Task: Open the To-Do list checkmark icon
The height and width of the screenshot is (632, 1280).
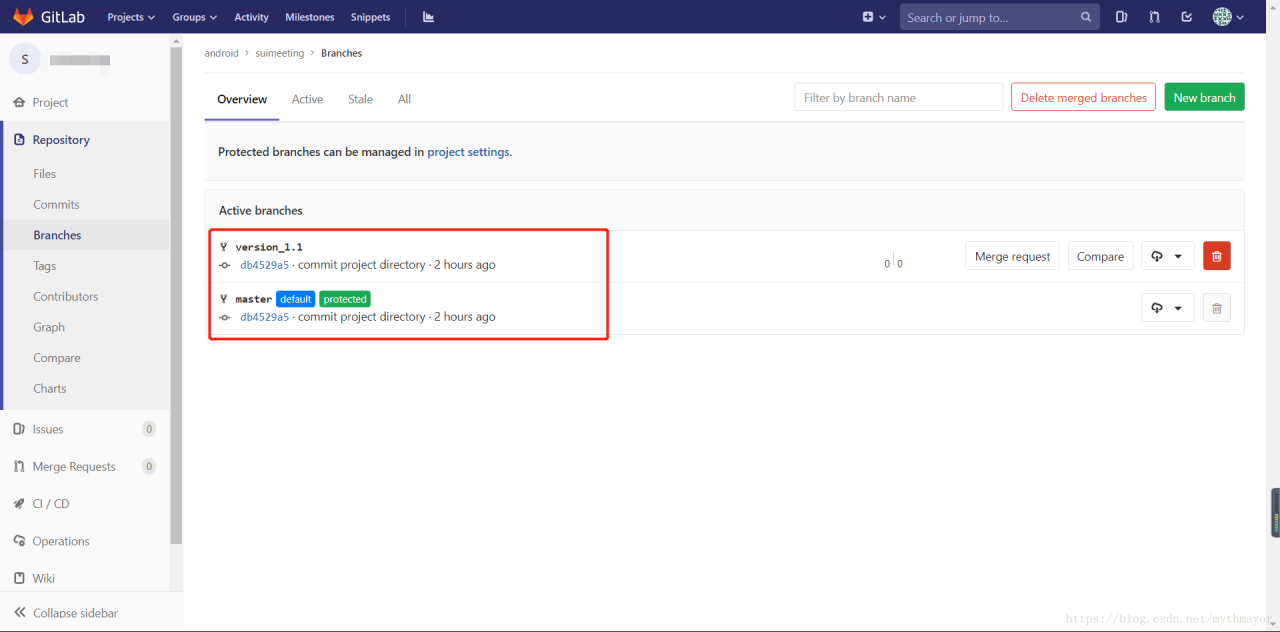Action: click(x=1187, y=17)
